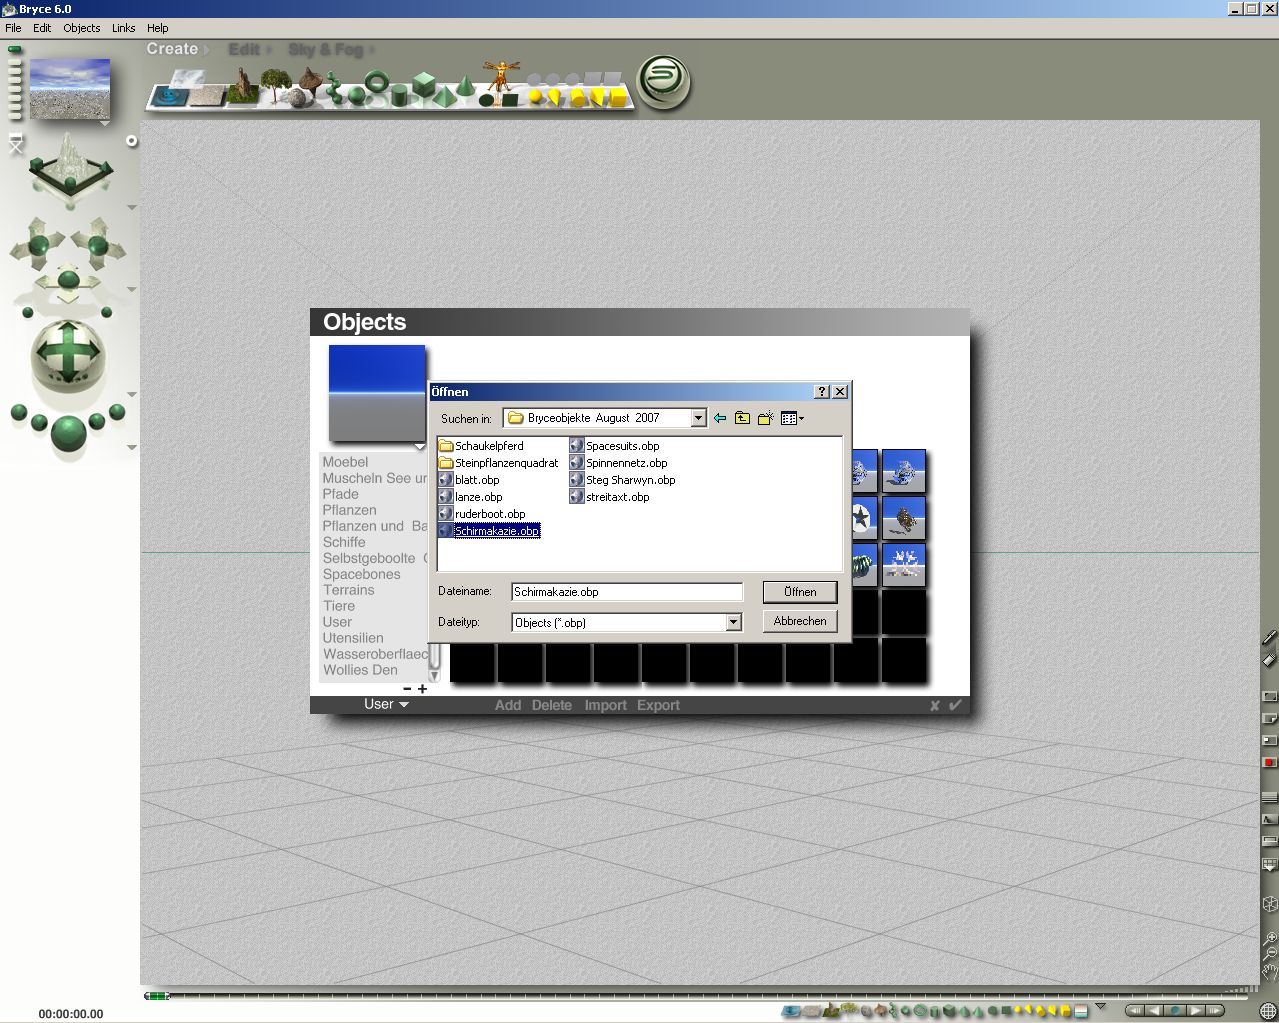Select the Spinnennetz.obp file
This screenshot has width=1279, height=1023.
click(618, 463)
